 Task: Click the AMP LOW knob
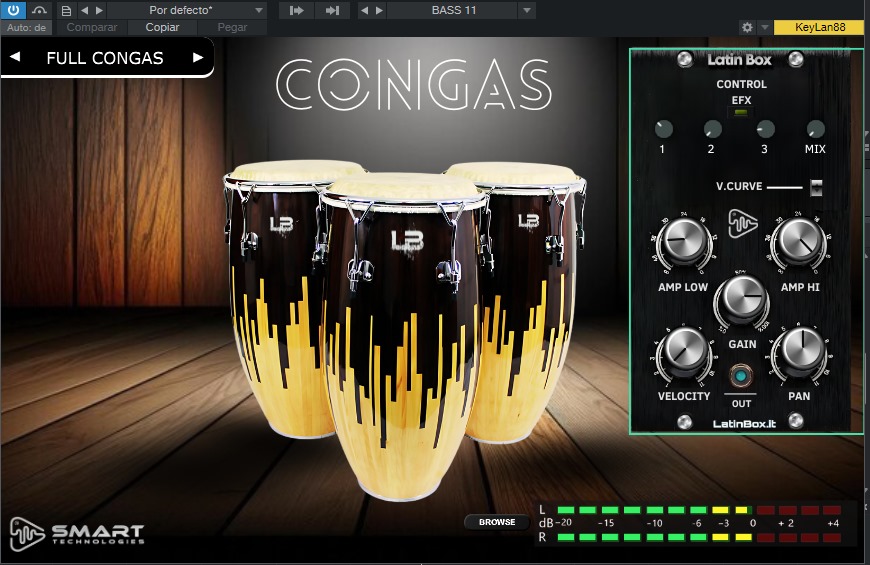click(x=684, y=241)
